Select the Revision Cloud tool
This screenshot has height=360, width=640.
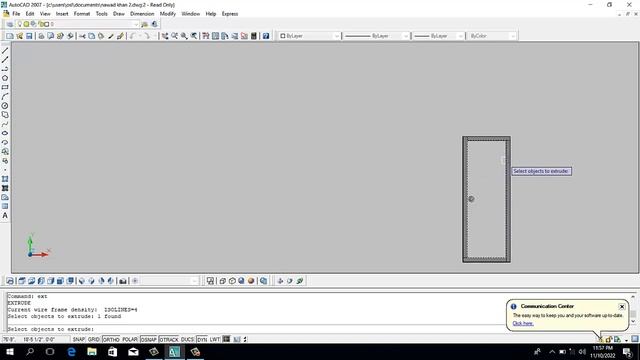tap(5, 115)
